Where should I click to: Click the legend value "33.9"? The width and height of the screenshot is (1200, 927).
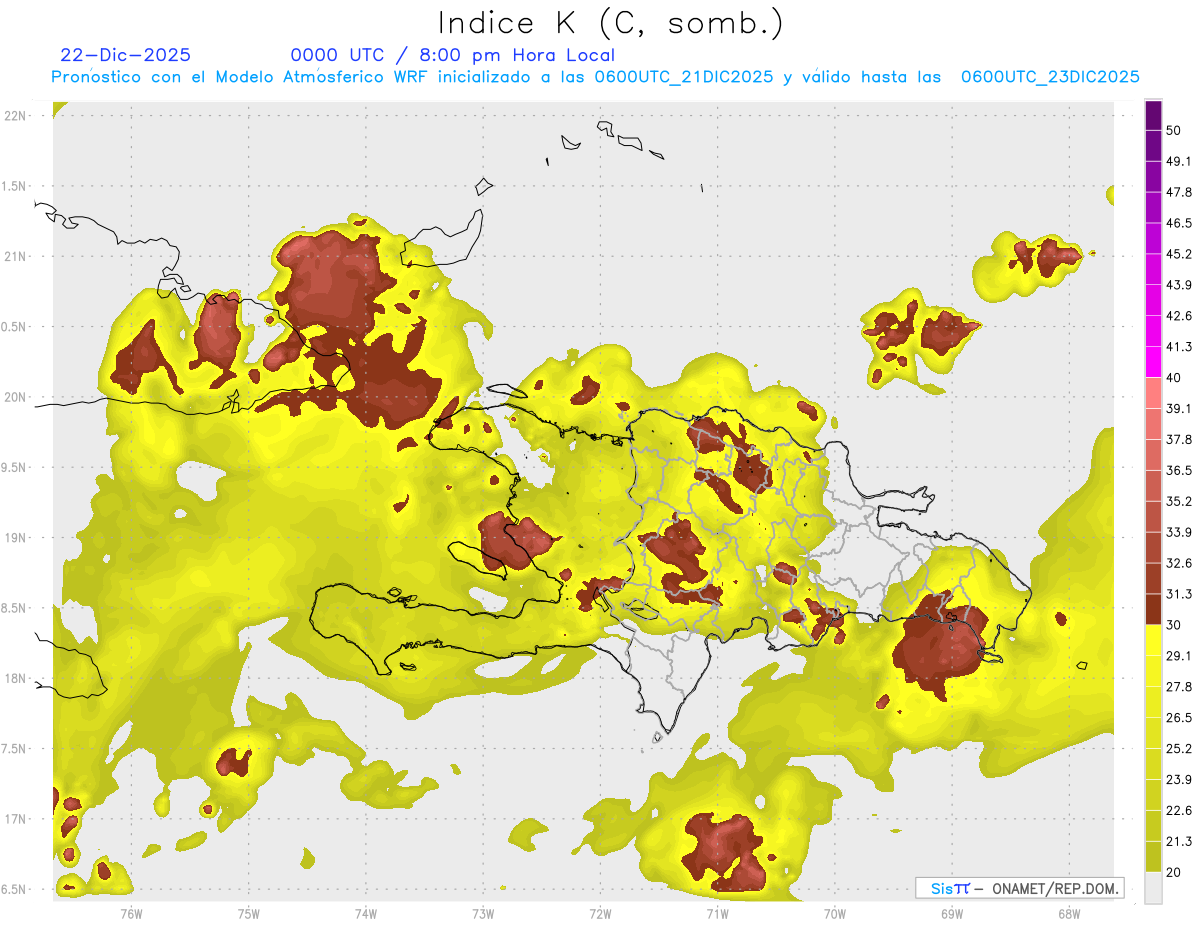pyautogui.click(x=1178, y=532)
